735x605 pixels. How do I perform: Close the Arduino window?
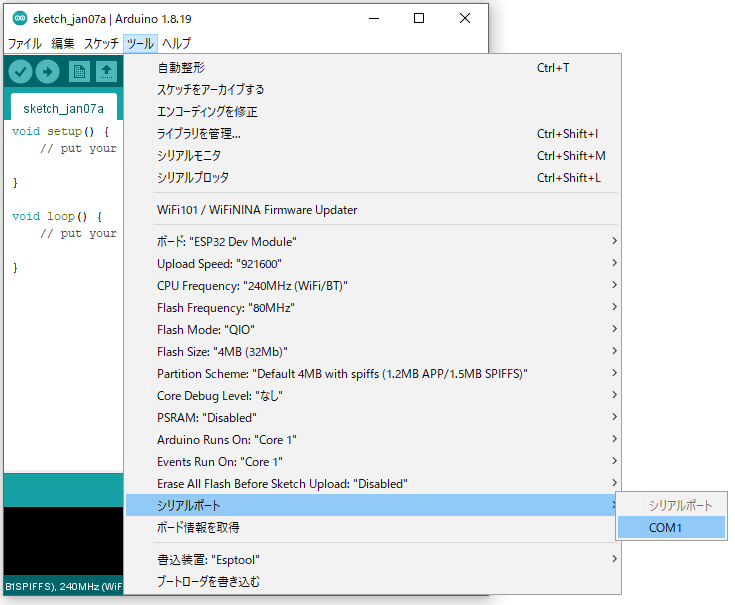pos(465,19)
